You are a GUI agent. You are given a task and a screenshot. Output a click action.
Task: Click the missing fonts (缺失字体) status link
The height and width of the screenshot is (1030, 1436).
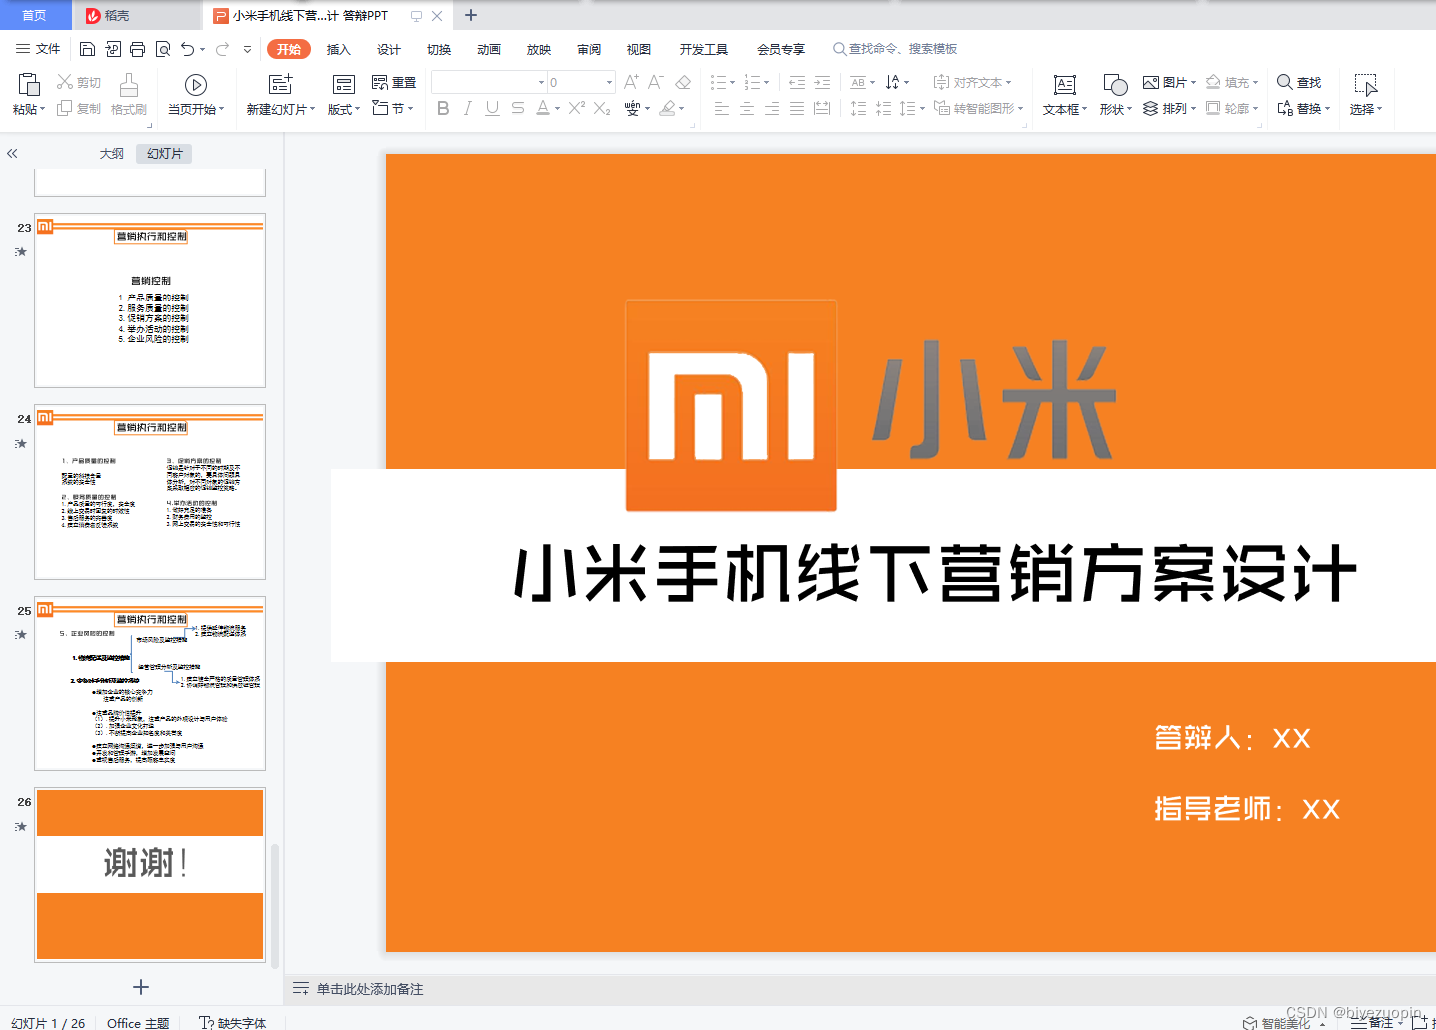233,1022
